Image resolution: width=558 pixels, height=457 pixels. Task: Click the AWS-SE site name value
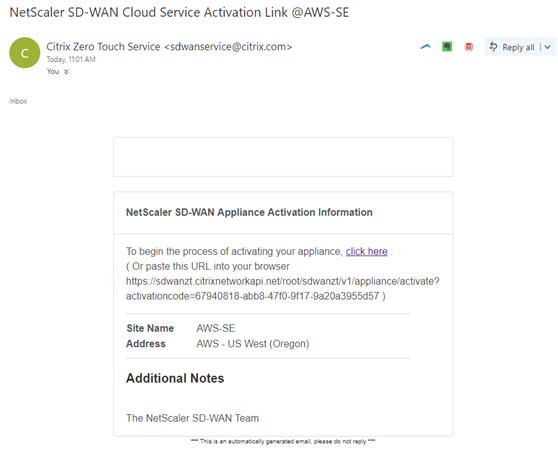(x=216, y=328)
